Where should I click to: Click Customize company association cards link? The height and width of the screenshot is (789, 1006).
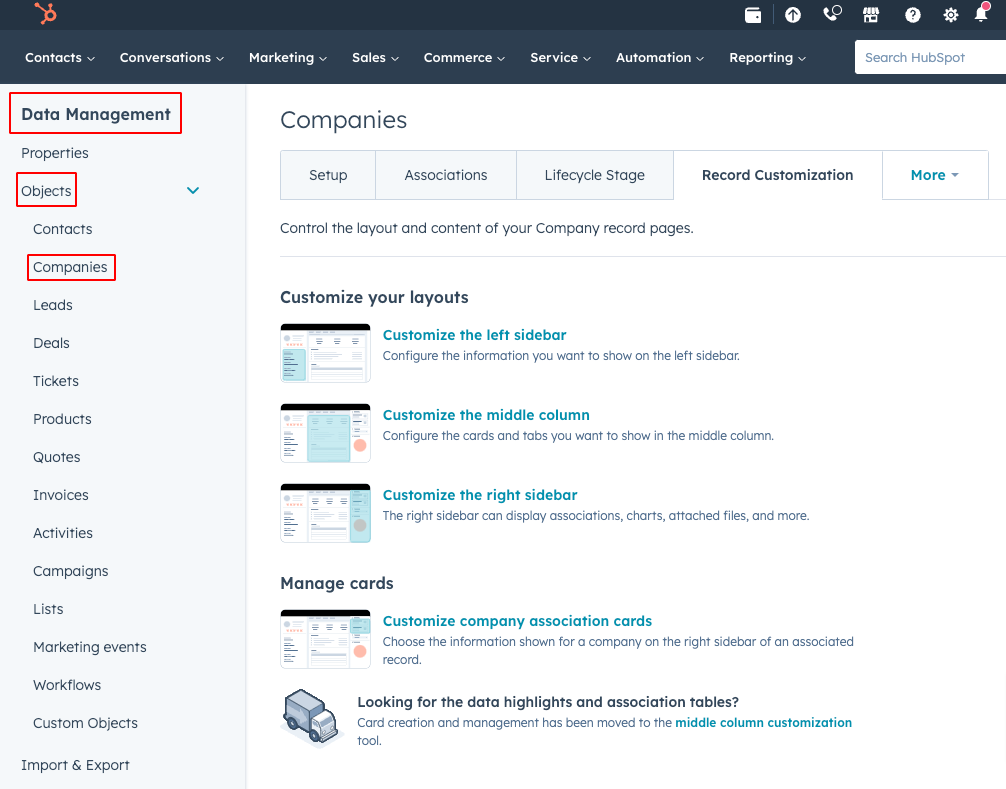pos(517,621)
